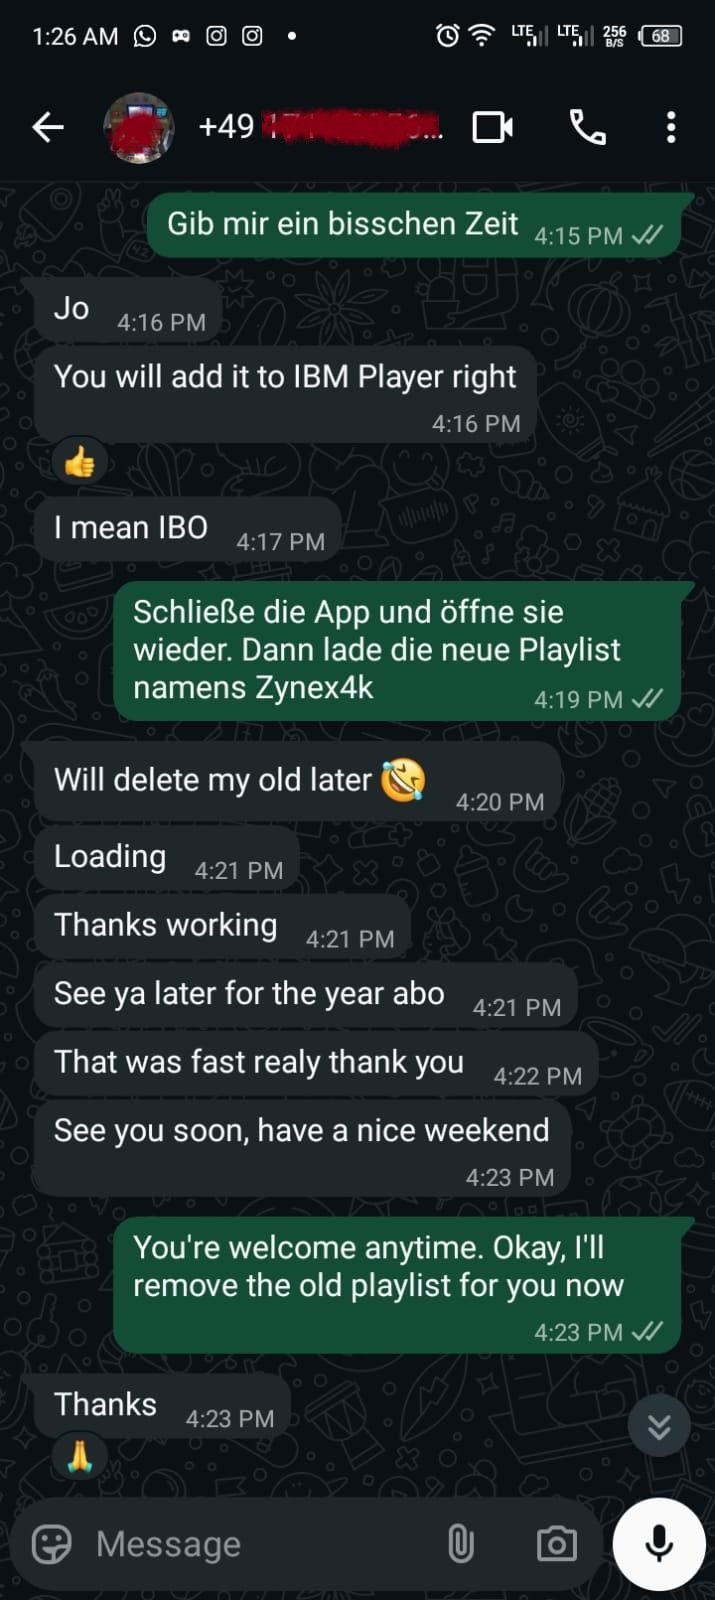
Task: Tap the 'Schließe die App' message bubble
Action: [397, 651]
